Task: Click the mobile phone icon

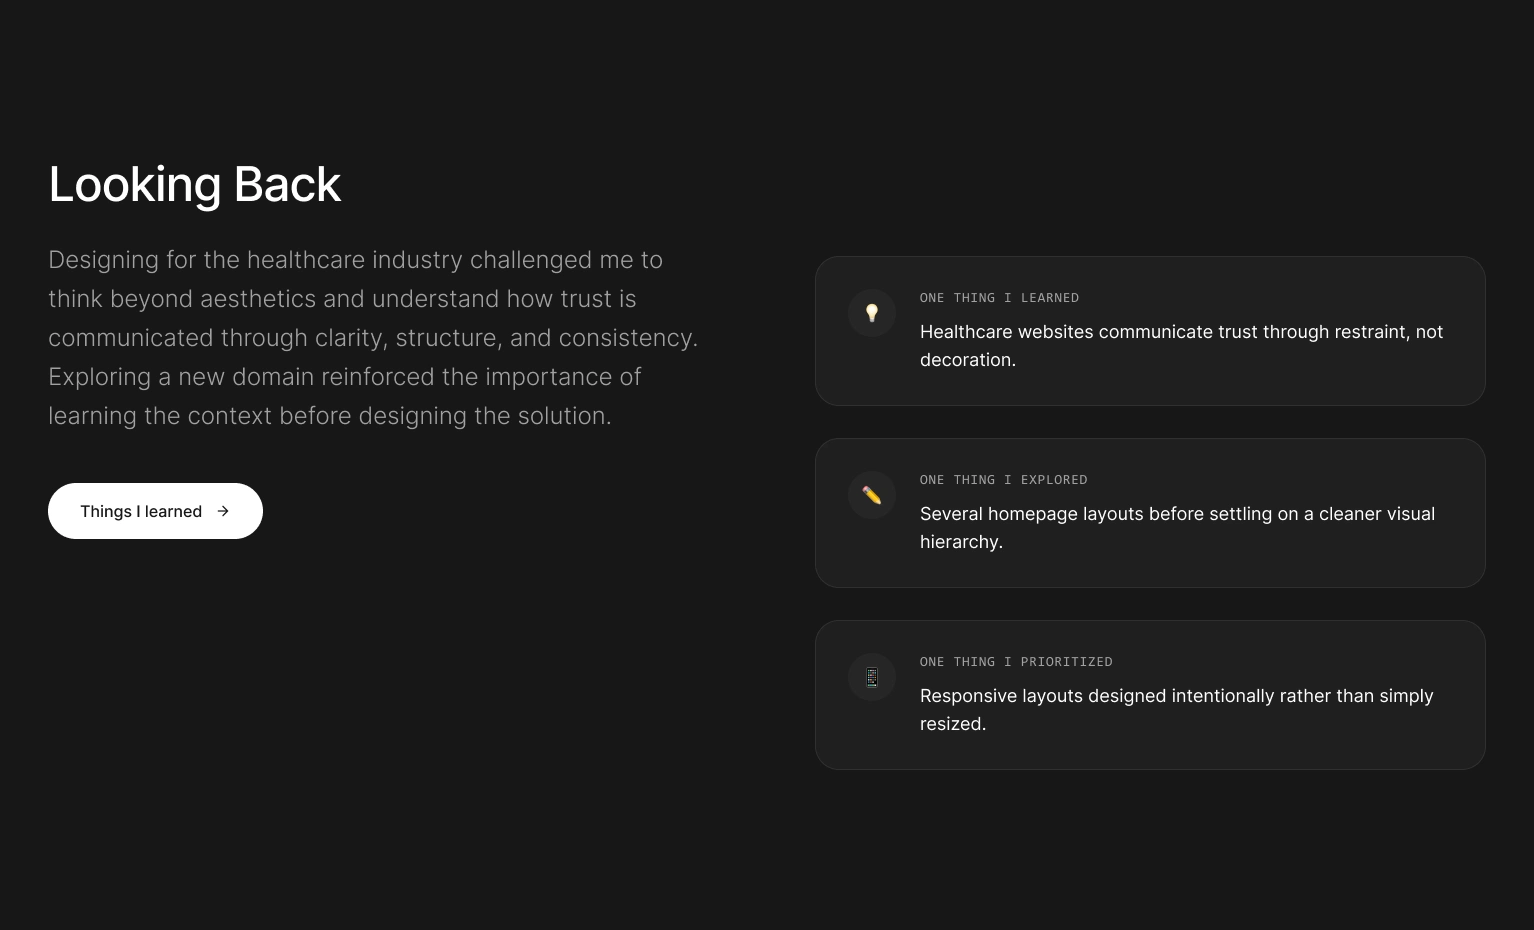Action: click(872, 677)
